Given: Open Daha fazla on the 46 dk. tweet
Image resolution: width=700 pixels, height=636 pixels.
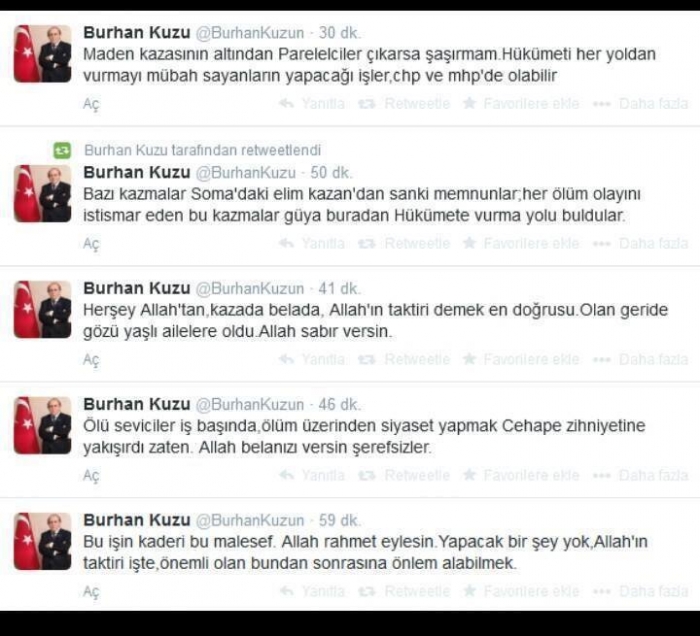Looking at the screenshot, I should pos(640,475).
